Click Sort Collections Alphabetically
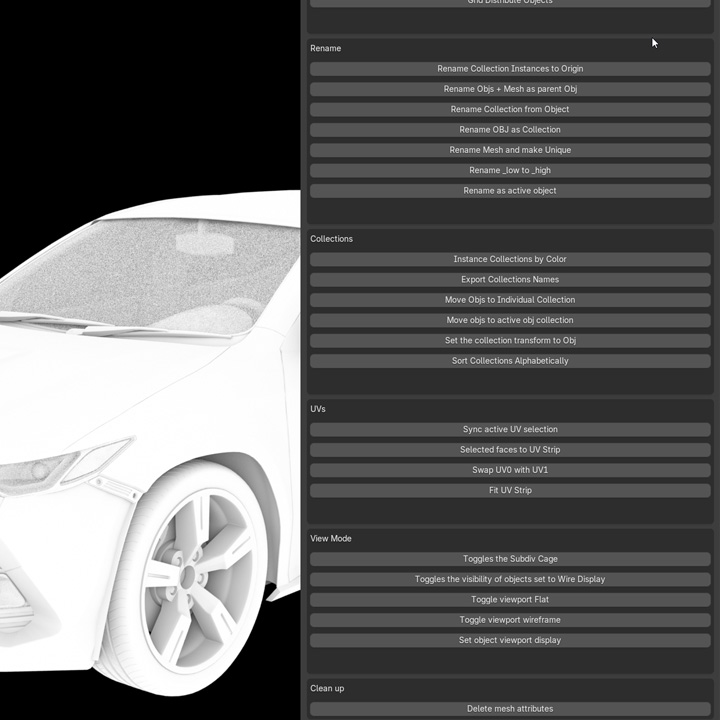 tap(510, 361)
